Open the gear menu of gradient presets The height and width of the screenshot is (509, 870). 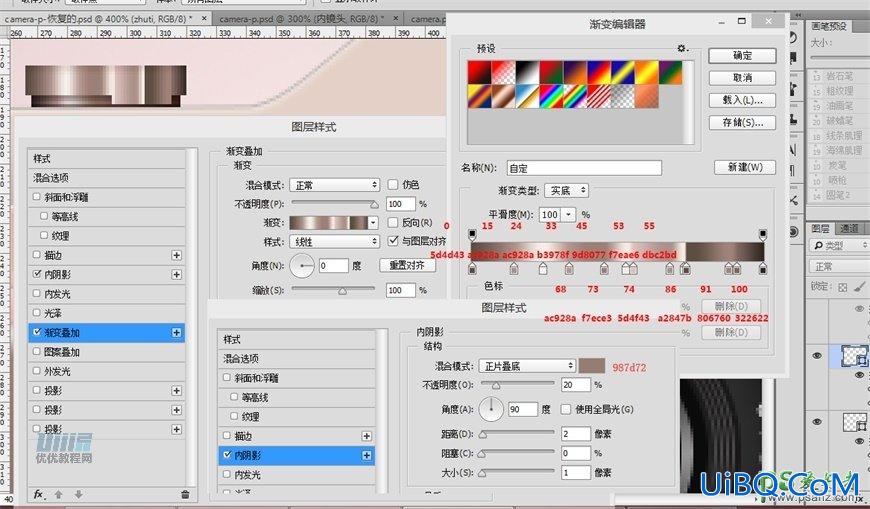click(x=682, y=48)
